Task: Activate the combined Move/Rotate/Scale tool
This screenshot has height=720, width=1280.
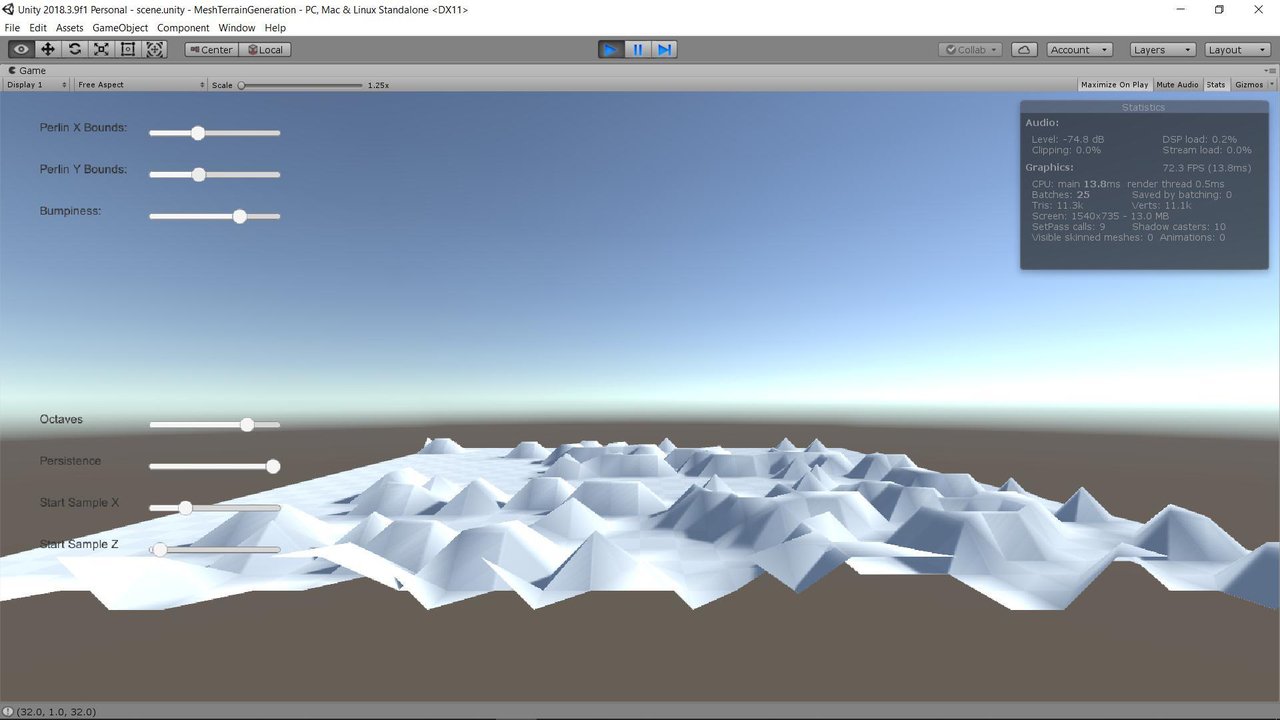Action: pos(155,49)
